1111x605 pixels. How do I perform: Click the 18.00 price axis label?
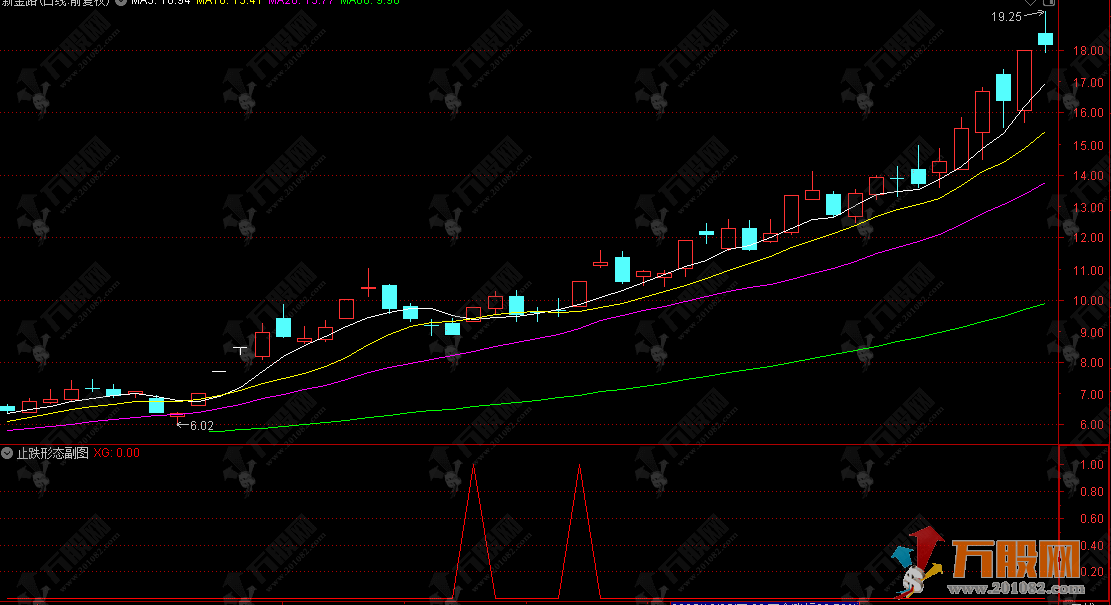[1088, 51]
